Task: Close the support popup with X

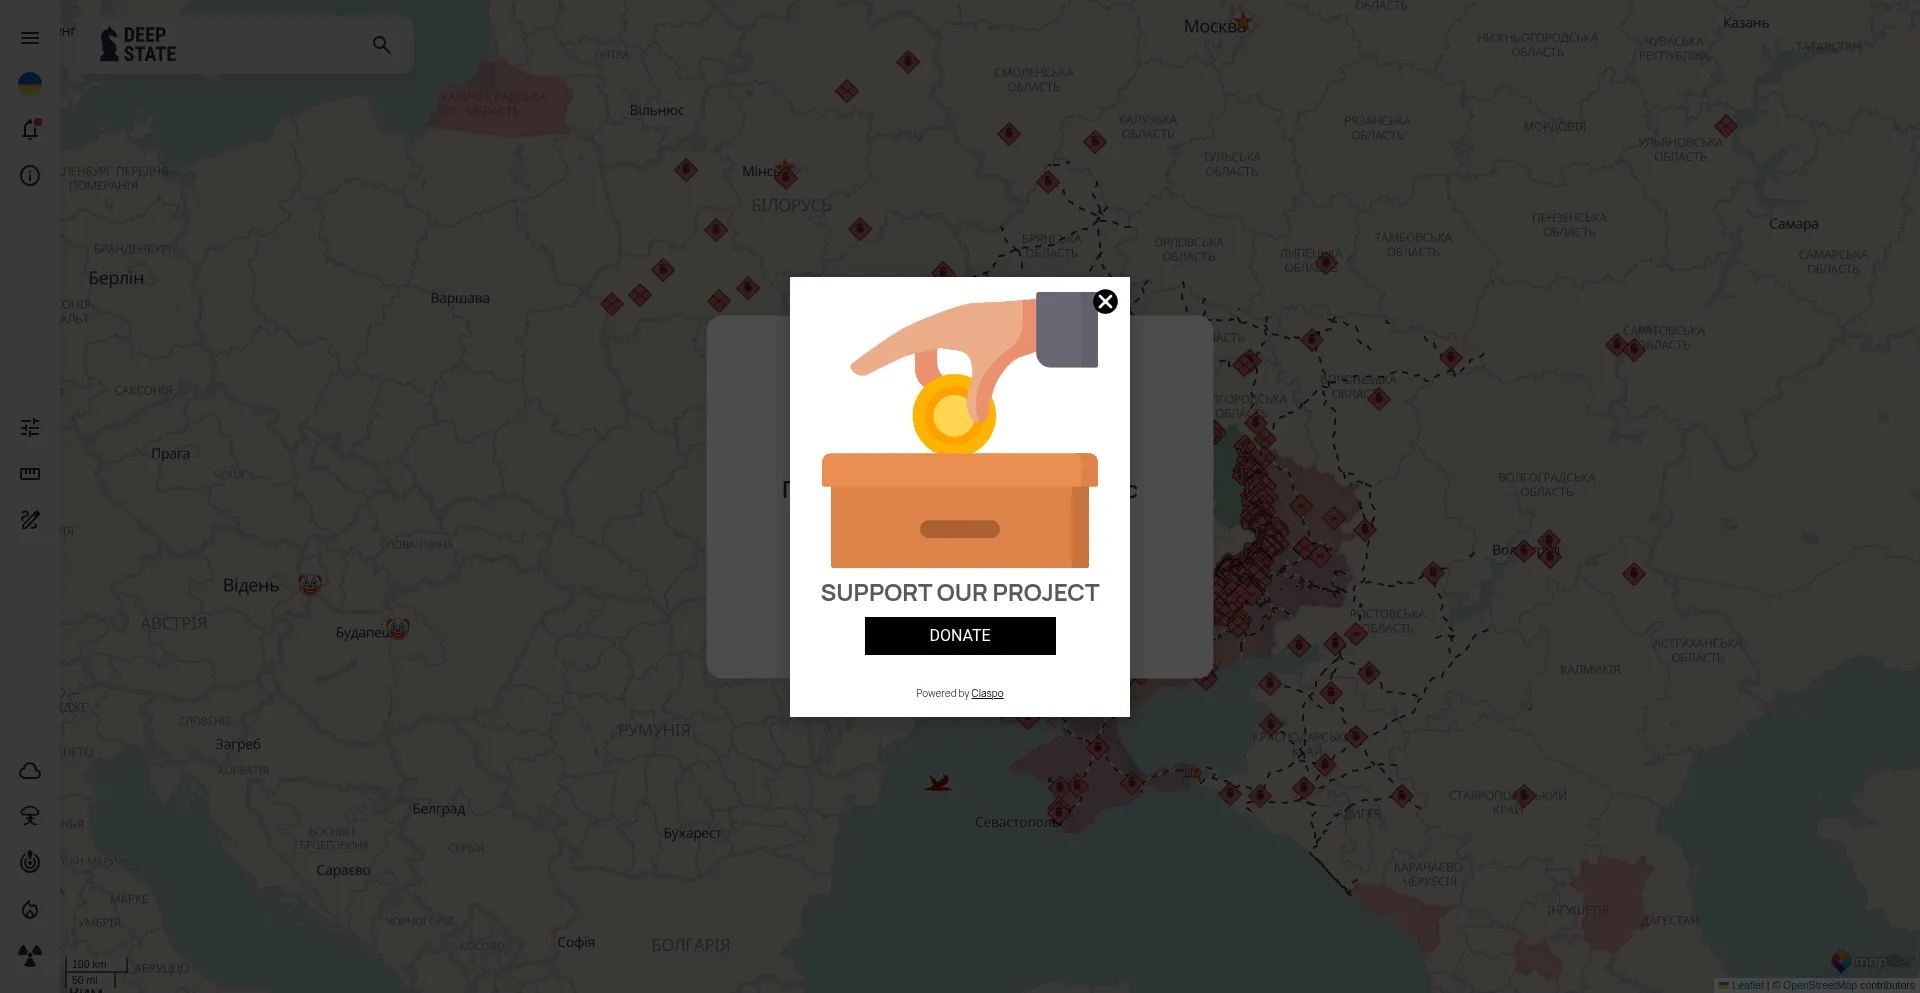Action: coord(1105,302)
